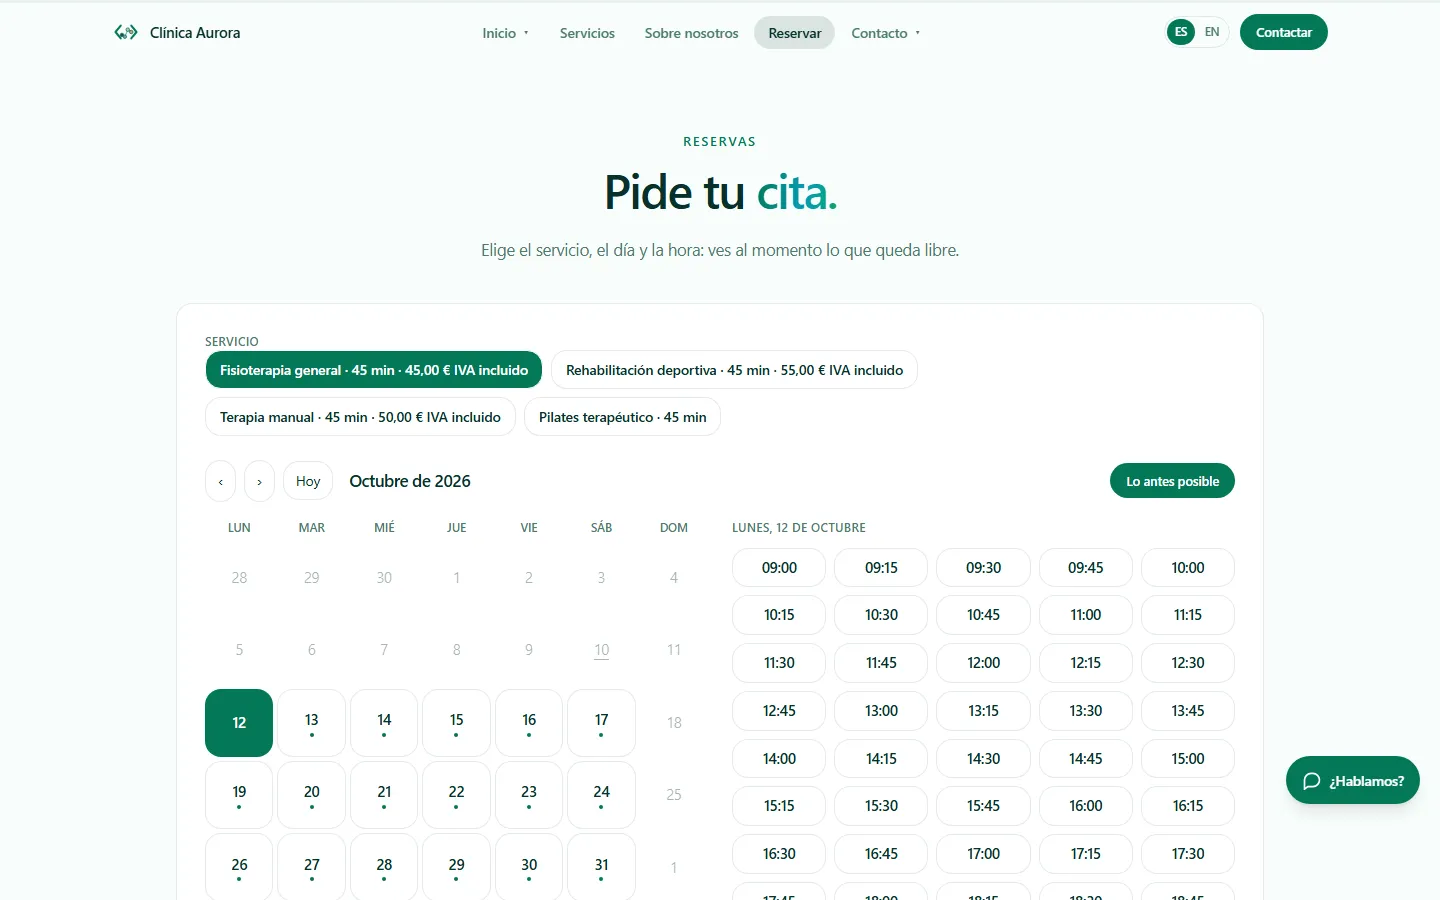
Task: Click Lo antes posible button
Action: 1172,481
